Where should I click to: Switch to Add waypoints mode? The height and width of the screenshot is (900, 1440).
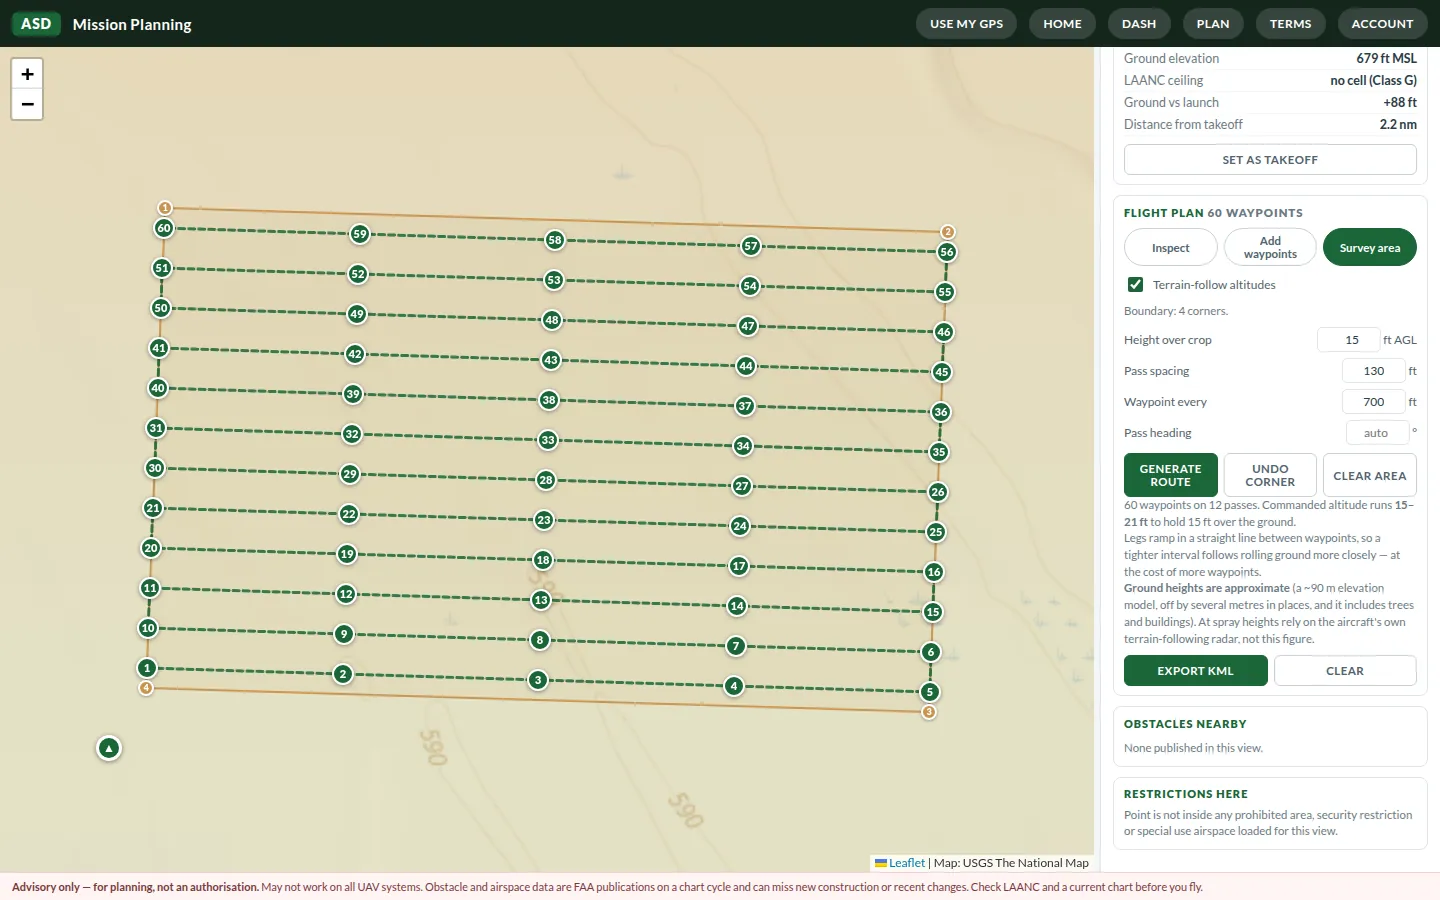click(x=1270, y=248)
